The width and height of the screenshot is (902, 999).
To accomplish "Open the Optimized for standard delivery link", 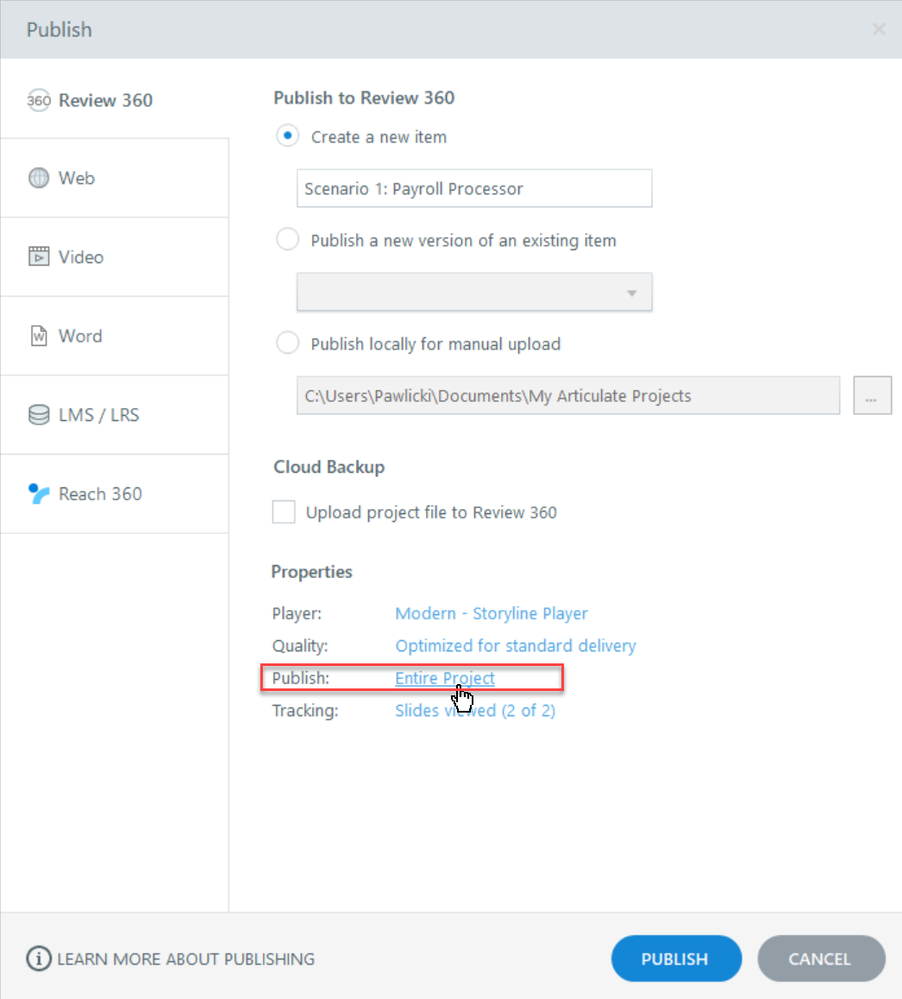I will 515,645.
